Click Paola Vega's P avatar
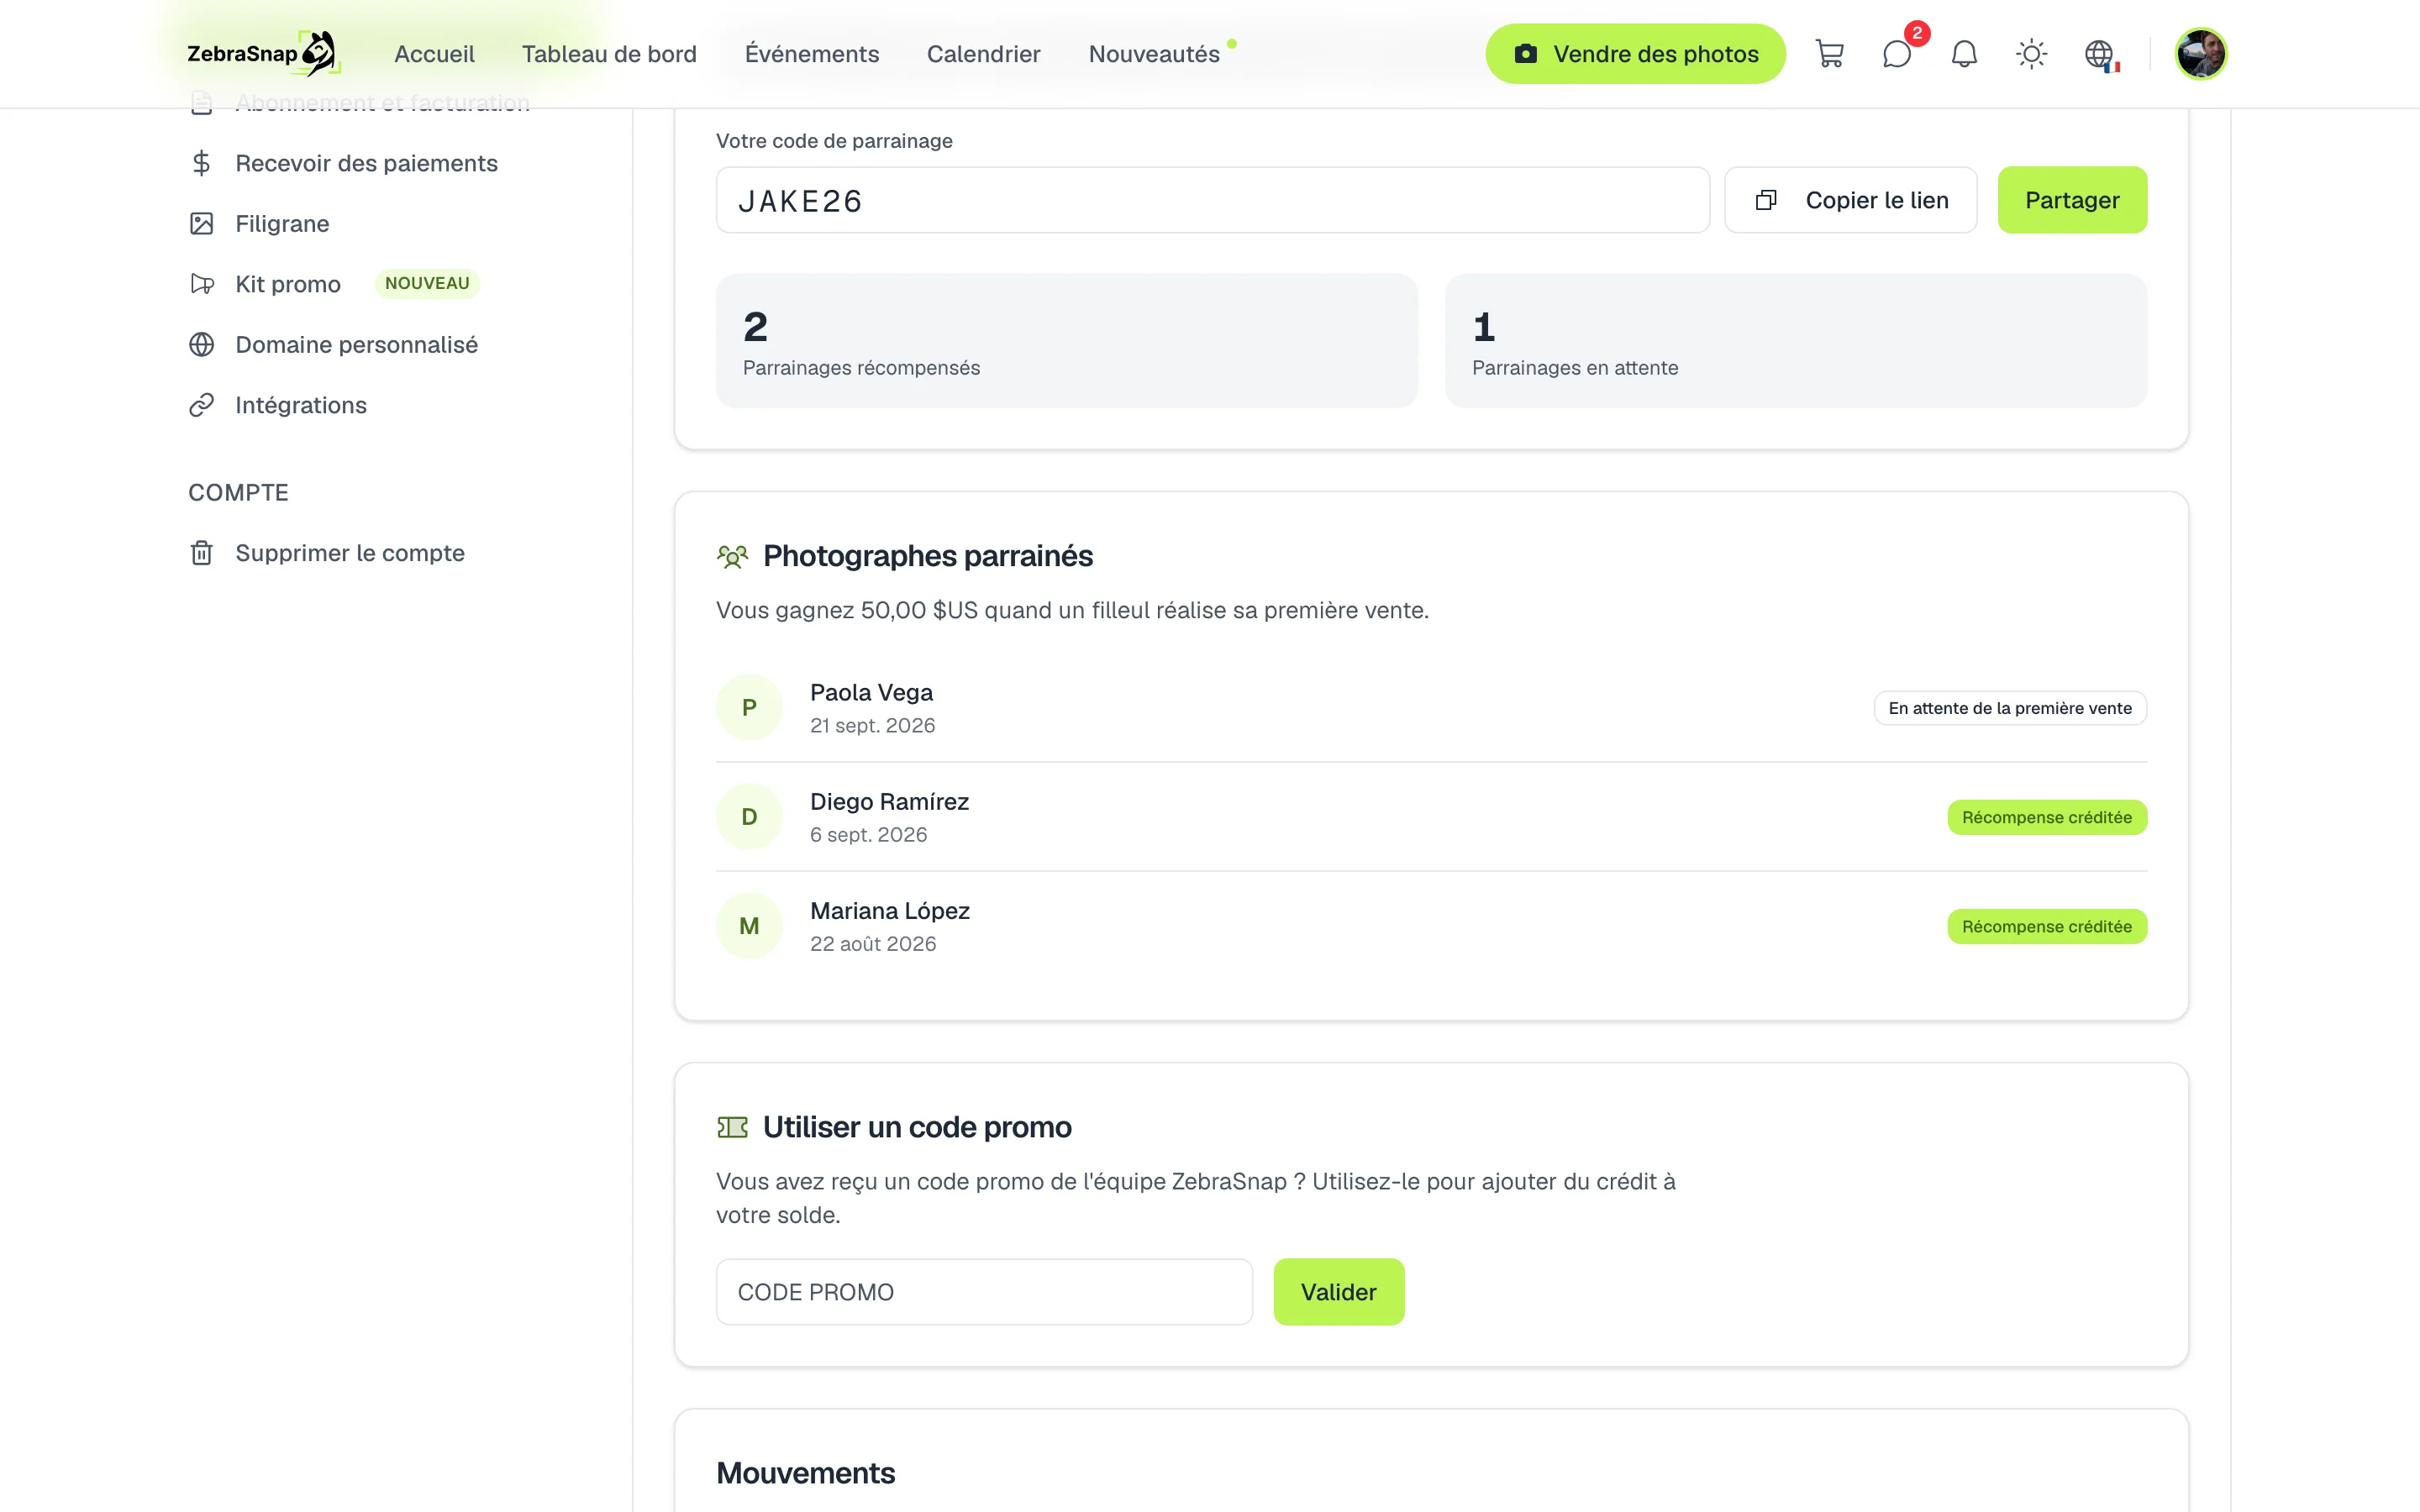The width and height of the screenshot is (2420, 1512). [749, 708]
